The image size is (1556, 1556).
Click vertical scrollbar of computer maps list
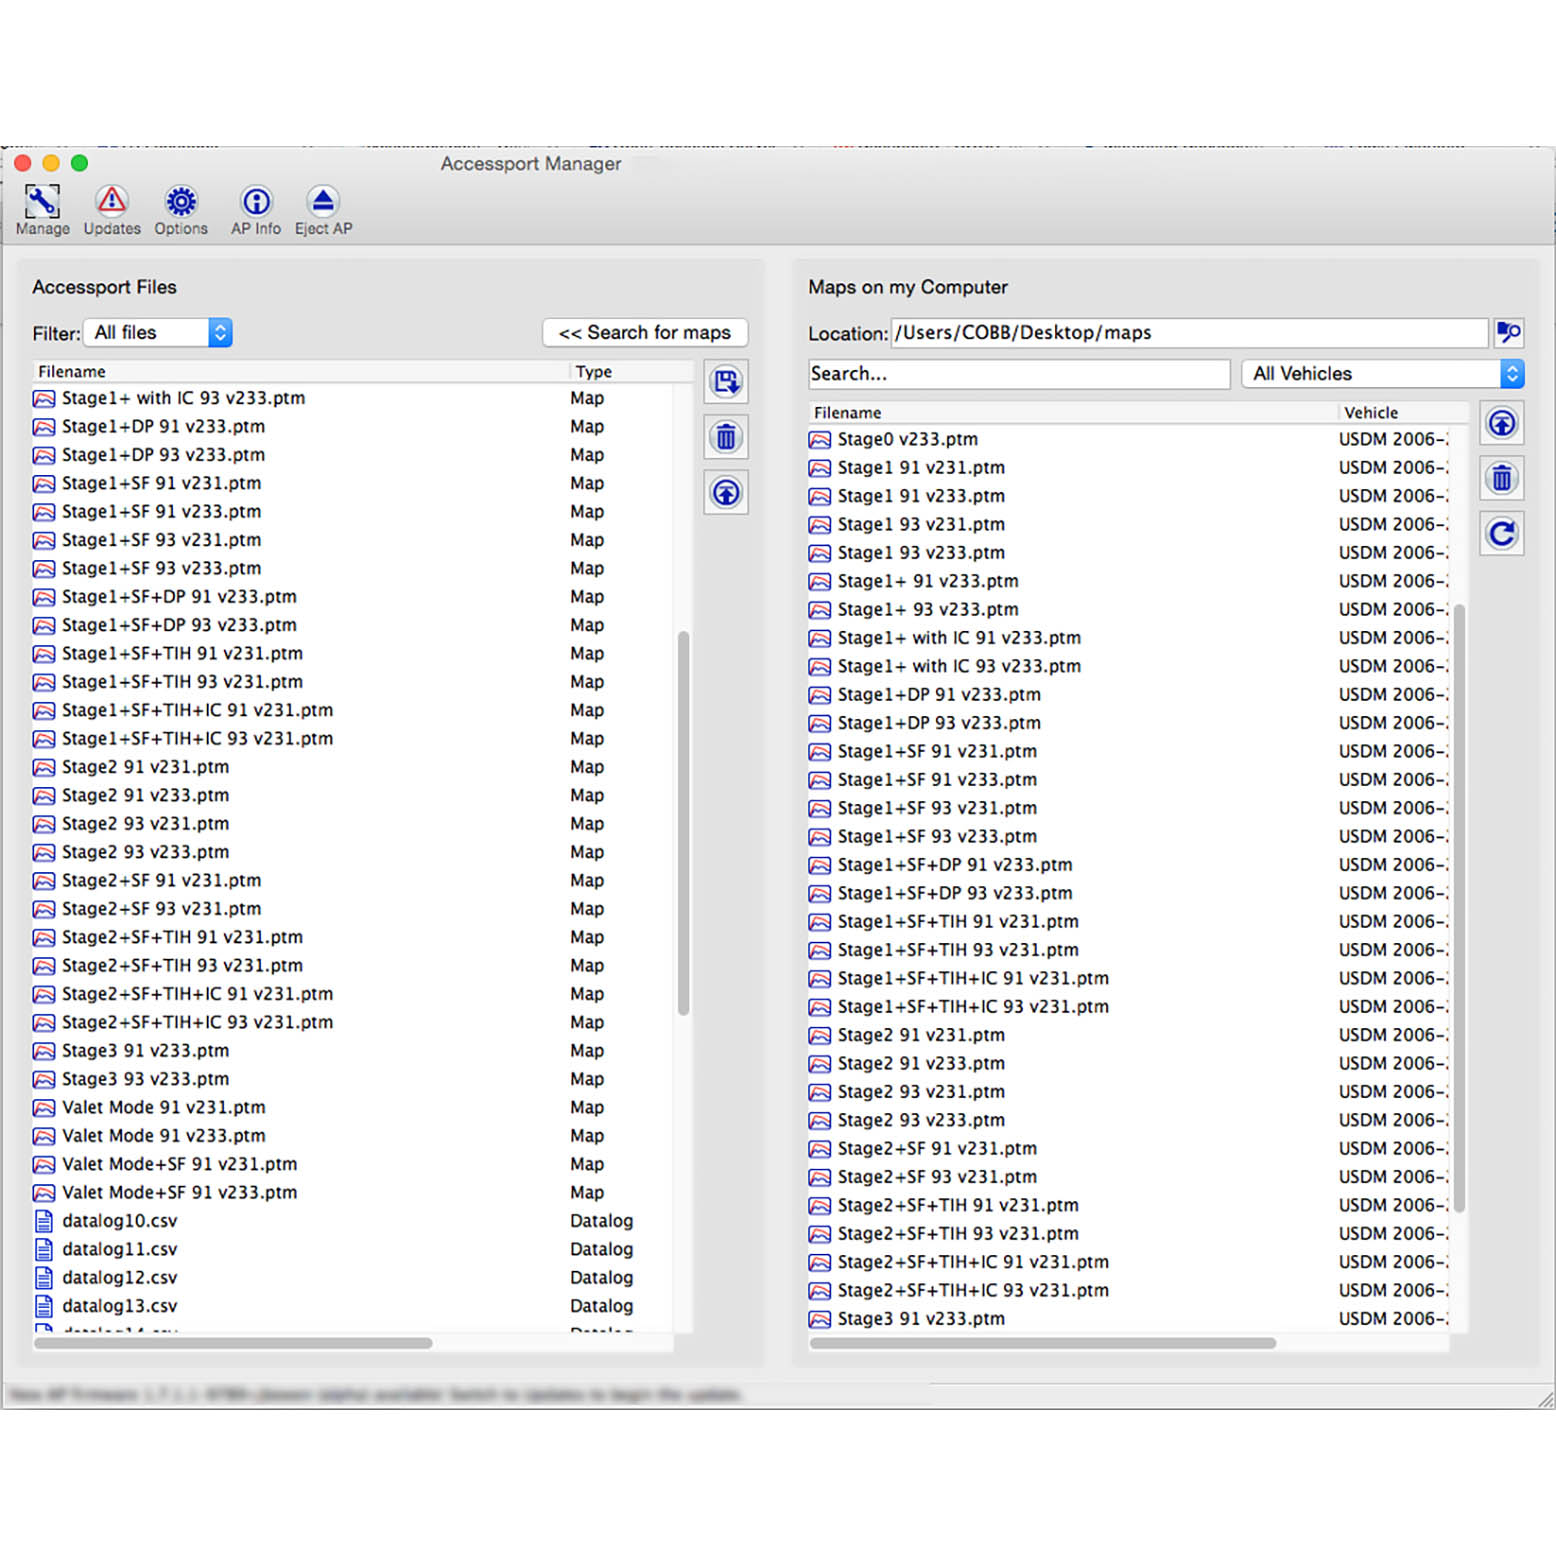point(1459,908)
